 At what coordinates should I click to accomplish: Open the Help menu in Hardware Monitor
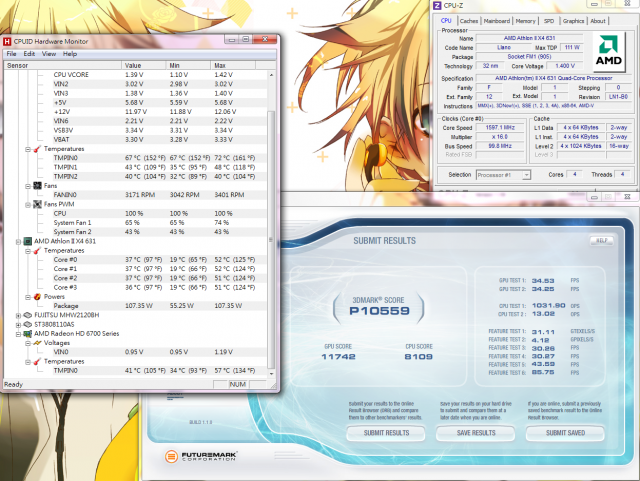(x=70, y=54)
